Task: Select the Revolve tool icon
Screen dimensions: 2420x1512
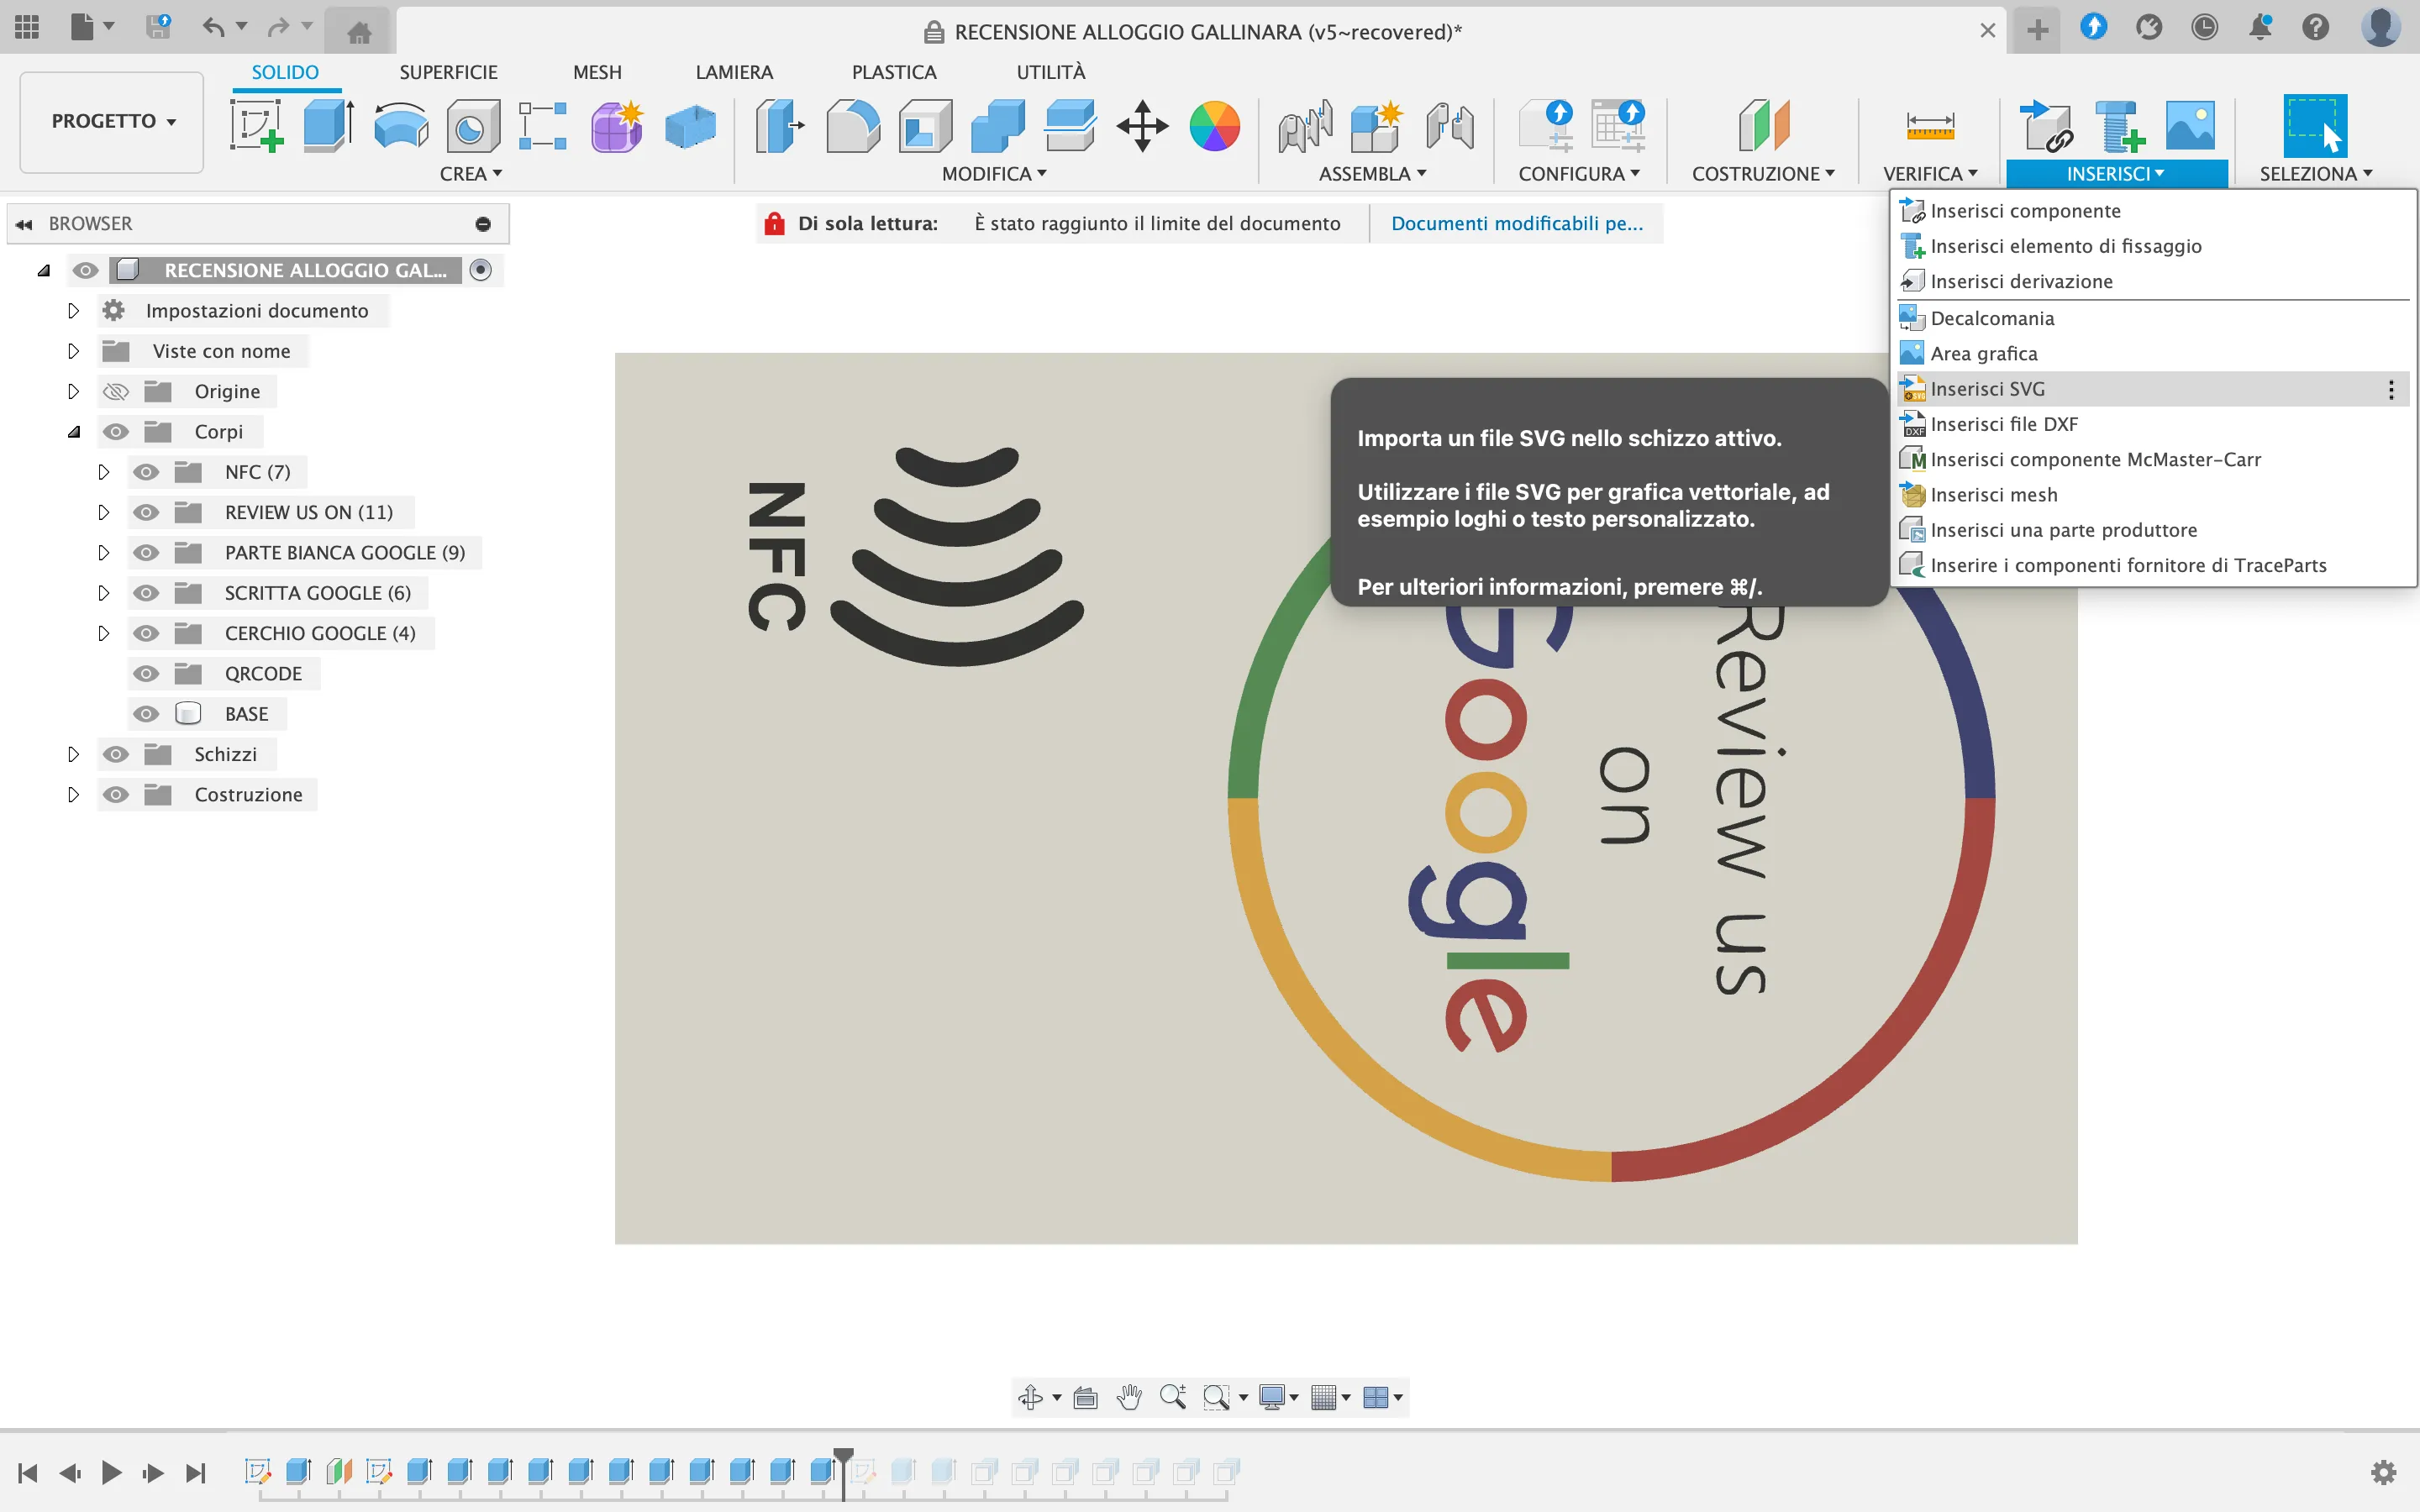Action: pyautogui.click(x=401, y=126)
